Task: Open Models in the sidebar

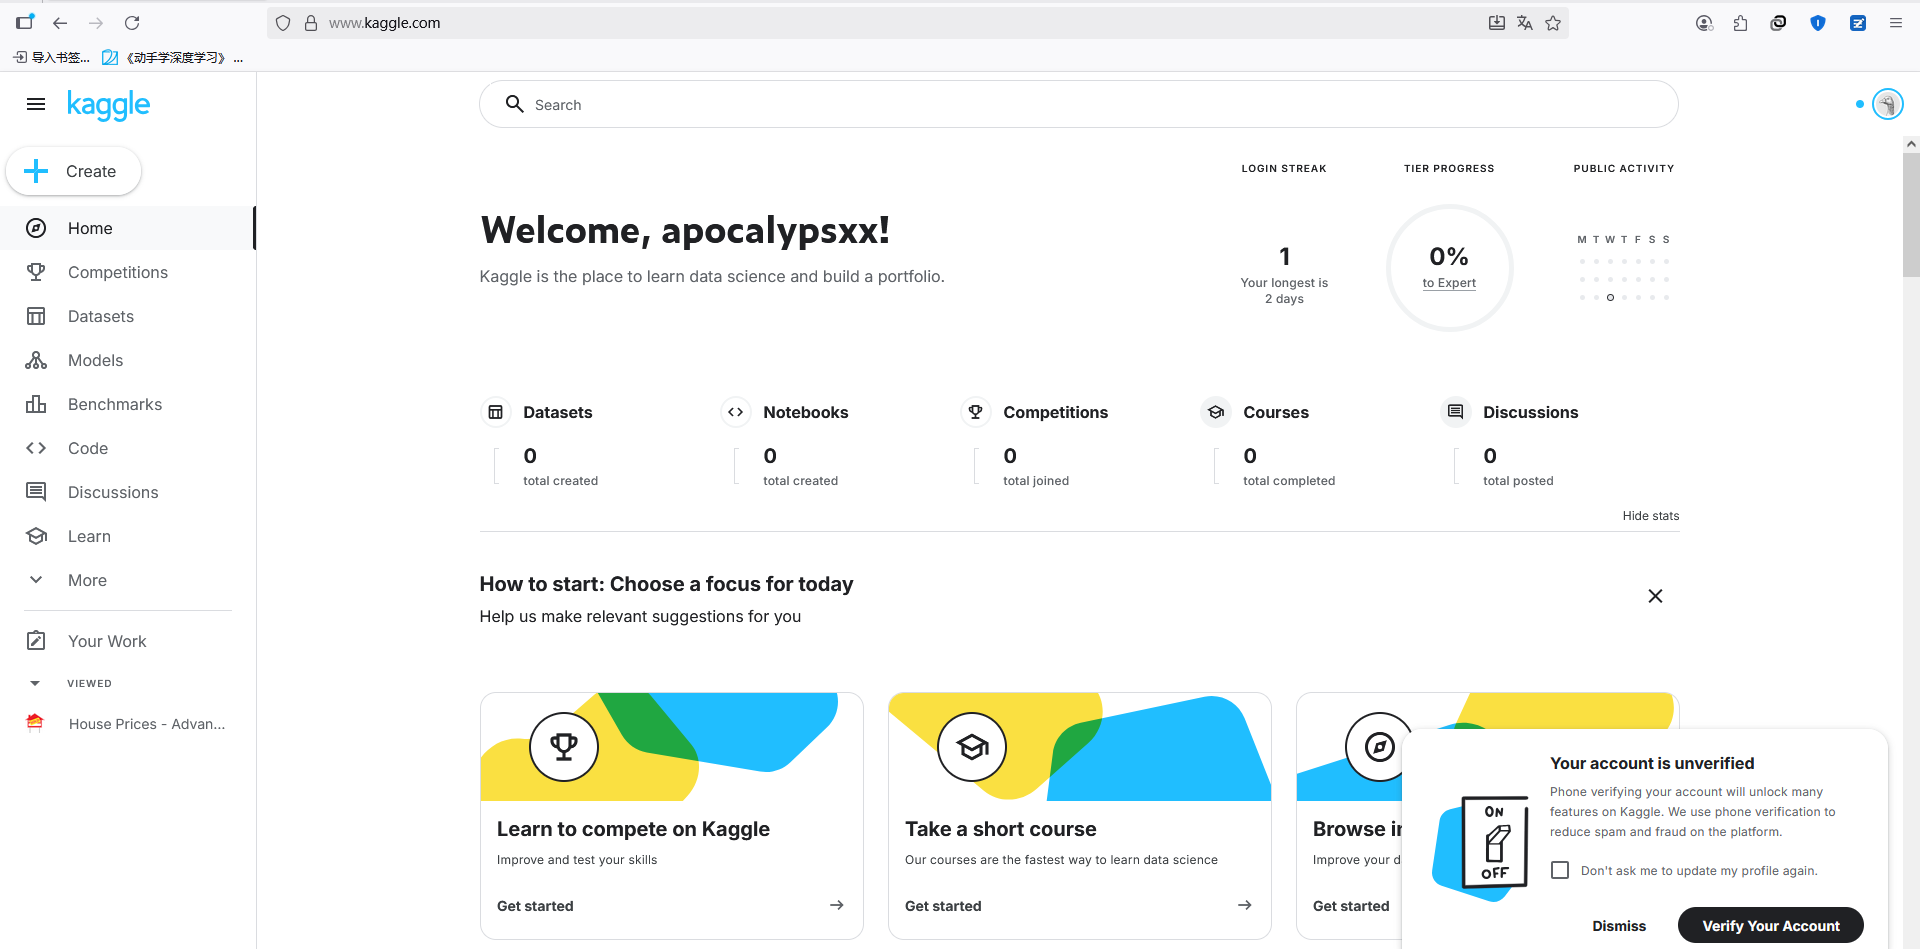Action: (128, 360)
